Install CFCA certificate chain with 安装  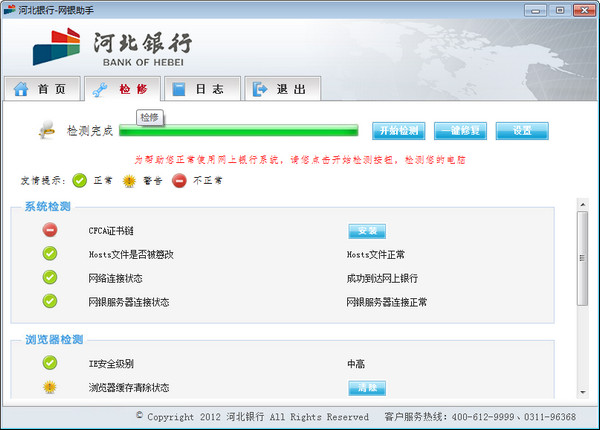pos(367,231)
